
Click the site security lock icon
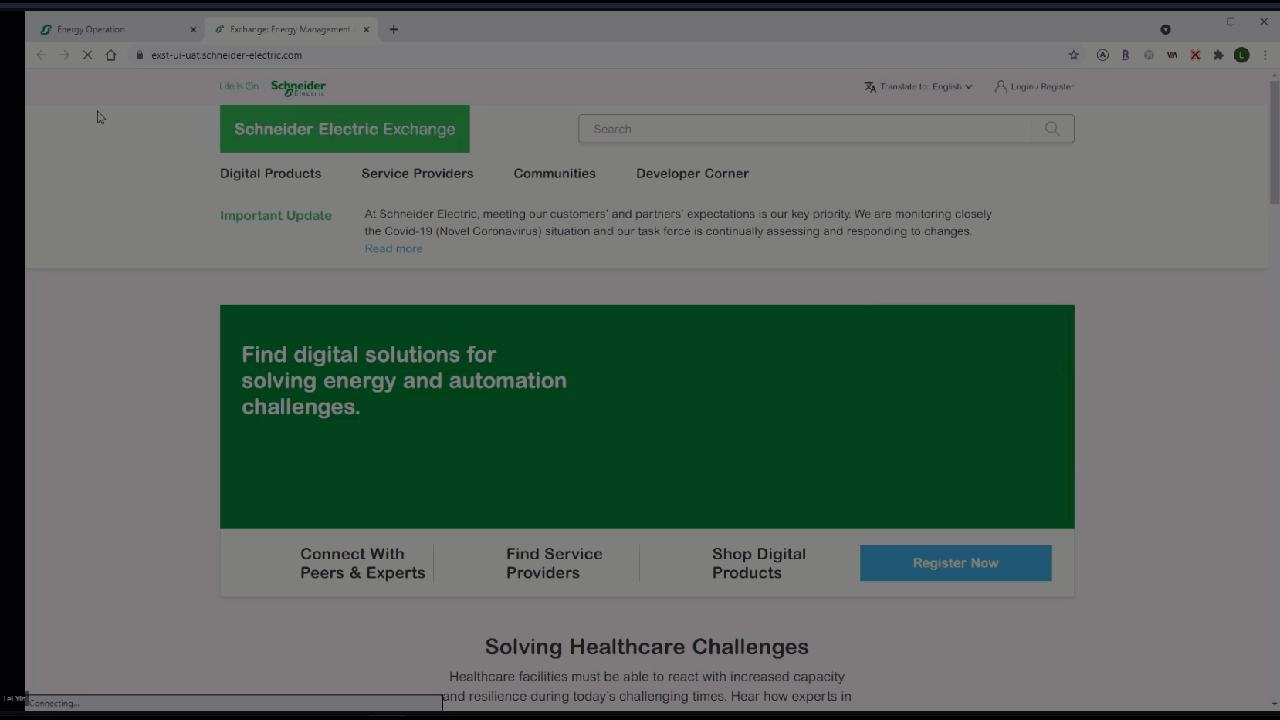coord(140,55)
